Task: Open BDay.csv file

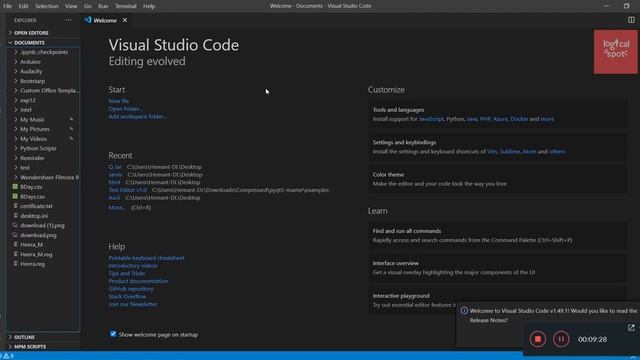Action: point(31,187)
